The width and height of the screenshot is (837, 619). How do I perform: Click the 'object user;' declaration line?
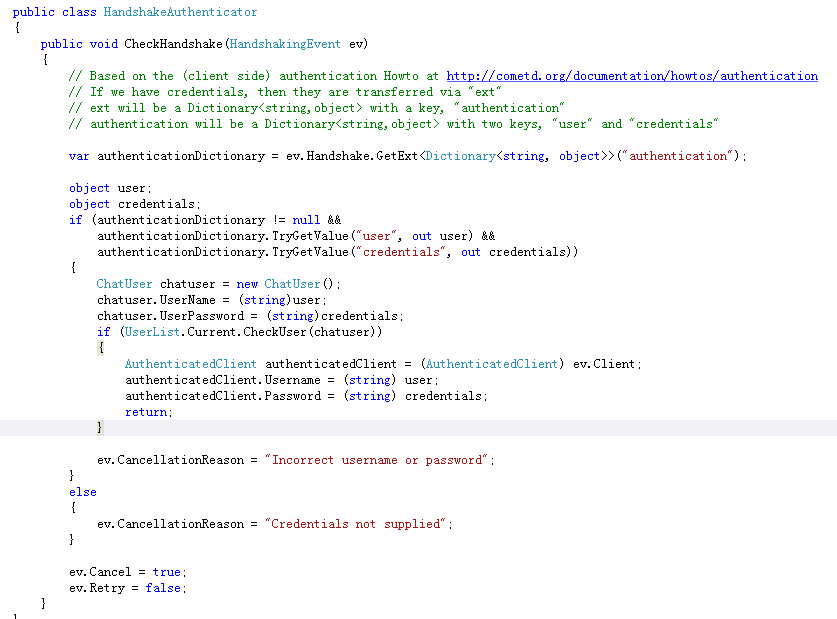[110, 188]
